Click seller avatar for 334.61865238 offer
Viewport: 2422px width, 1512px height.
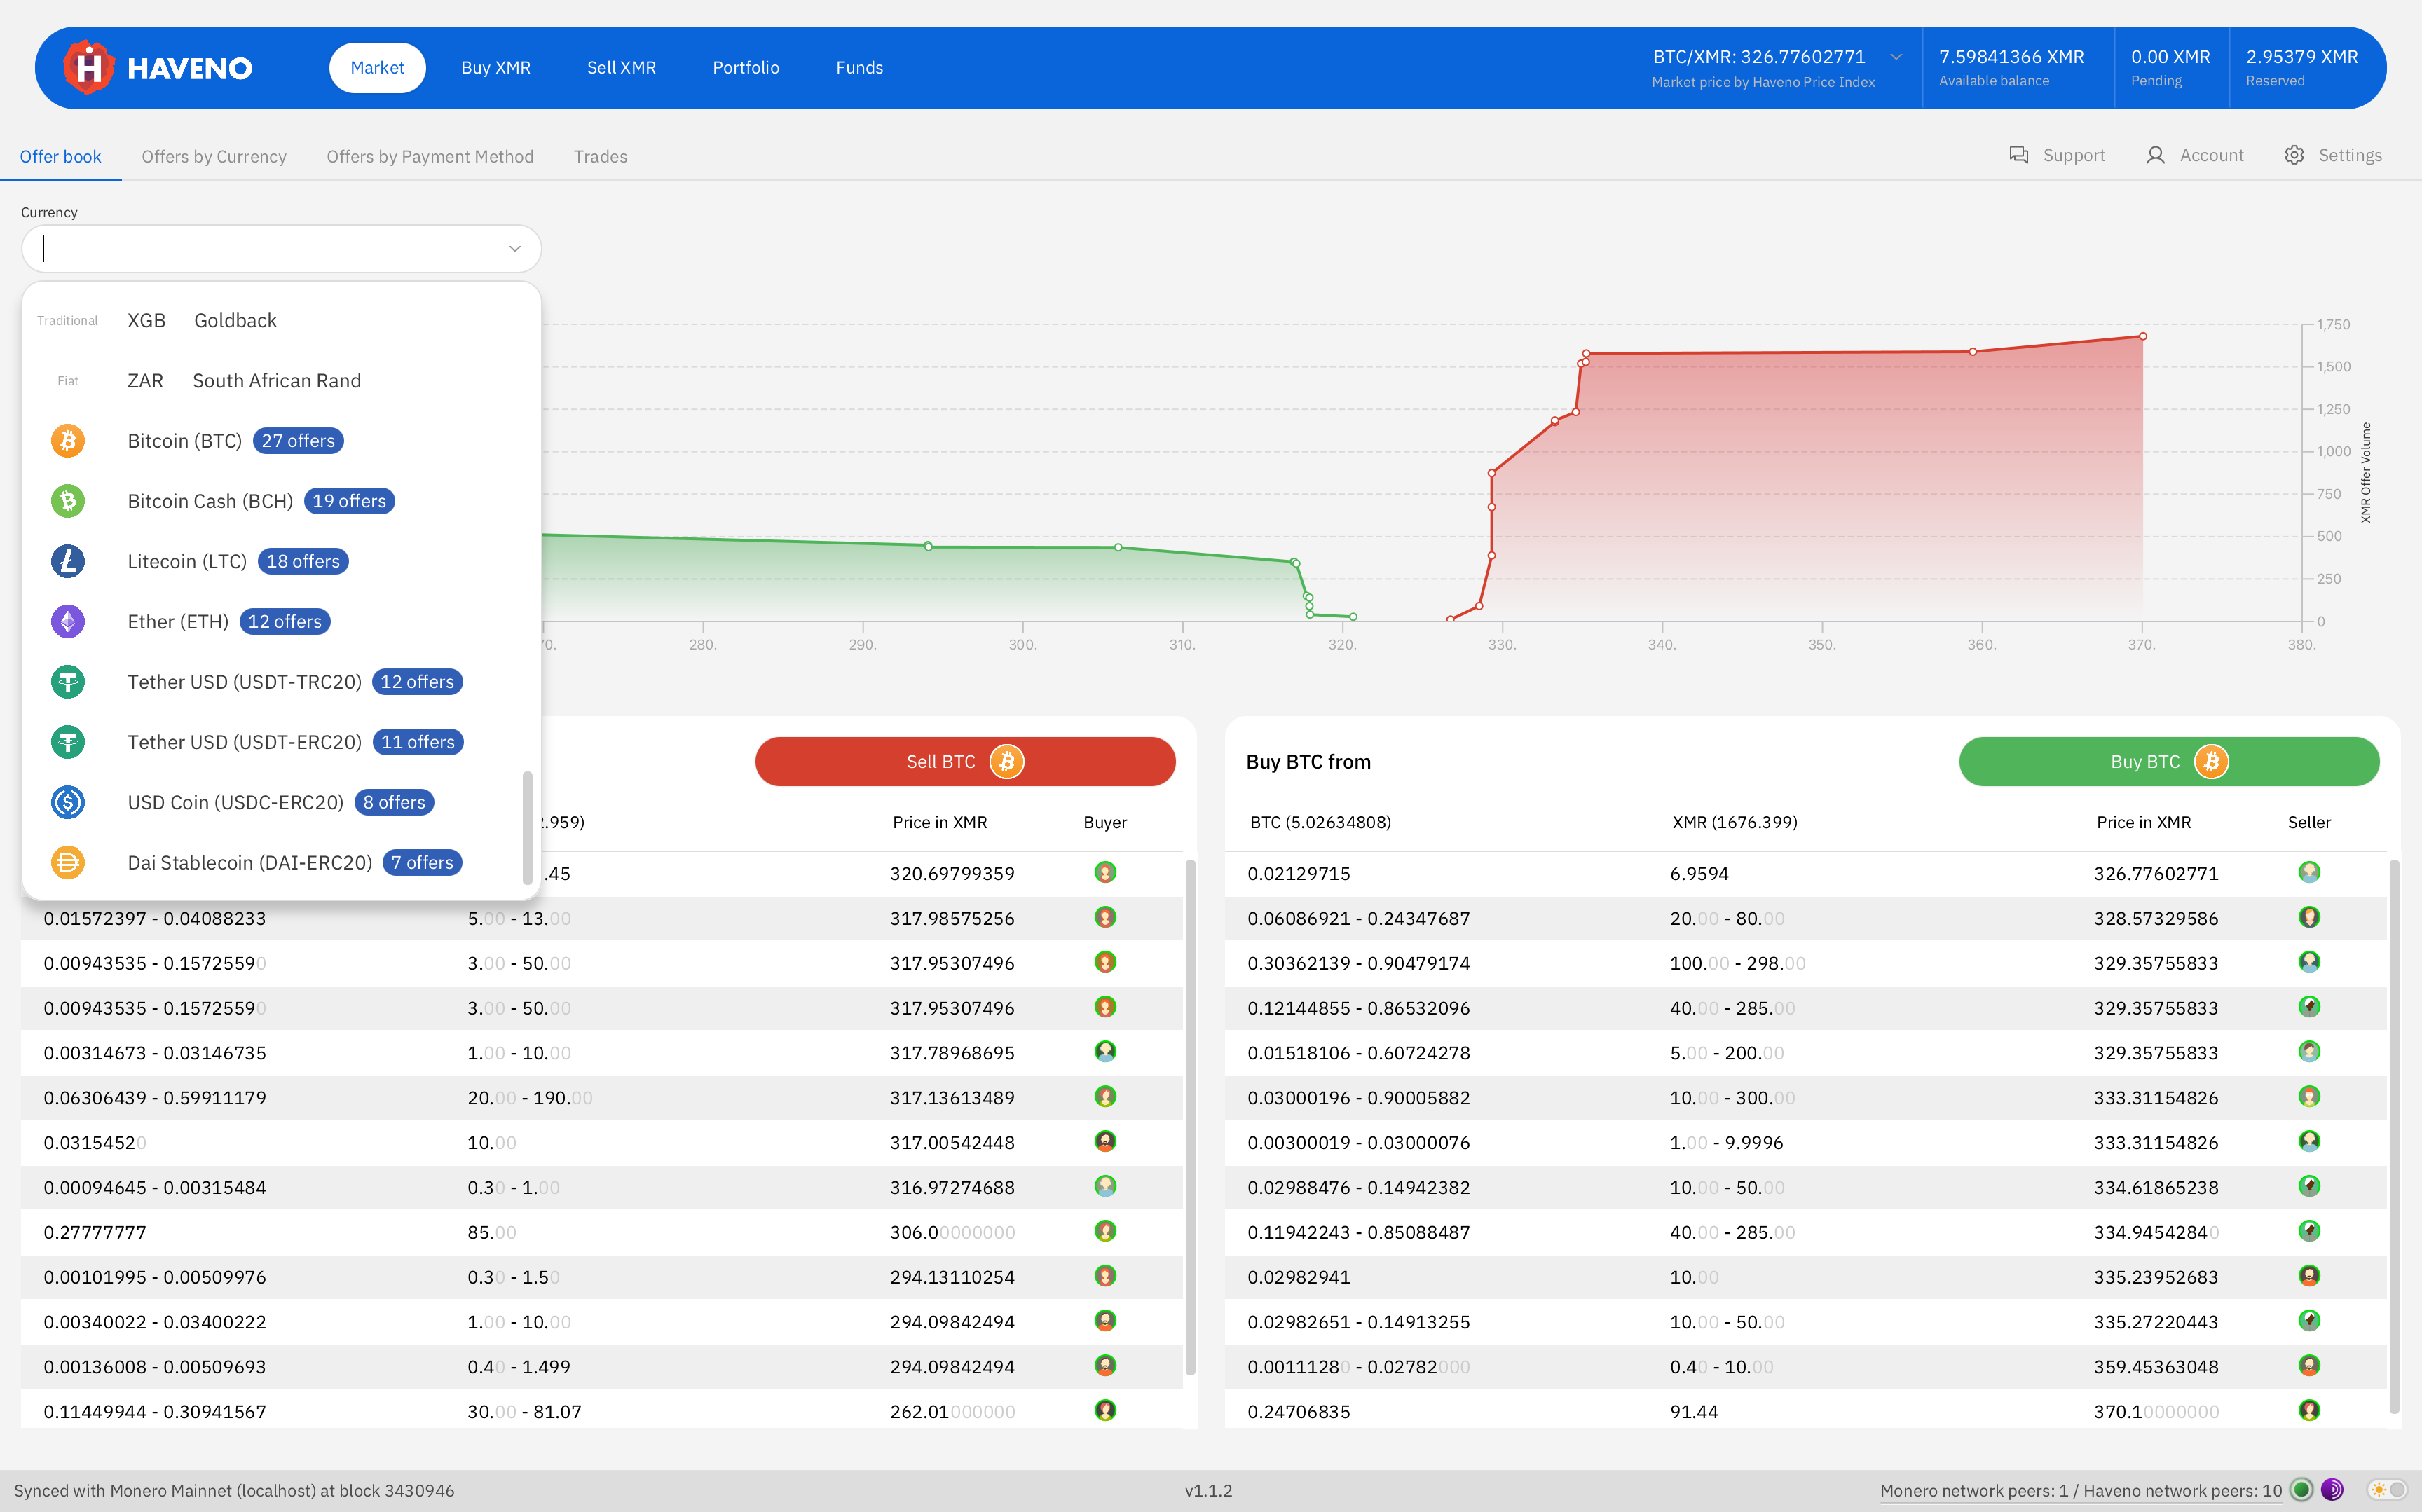[2309, 1186]
